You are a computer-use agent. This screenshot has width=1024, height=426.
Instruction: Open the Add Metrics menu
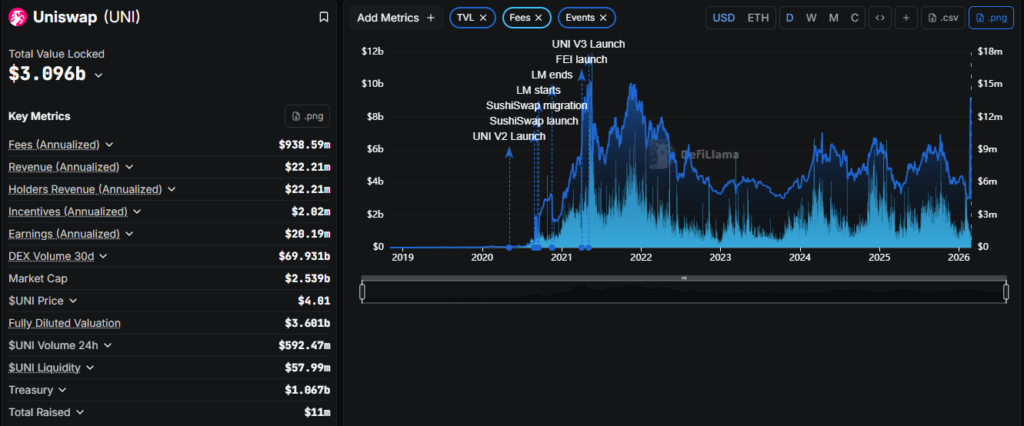[397, 18]
